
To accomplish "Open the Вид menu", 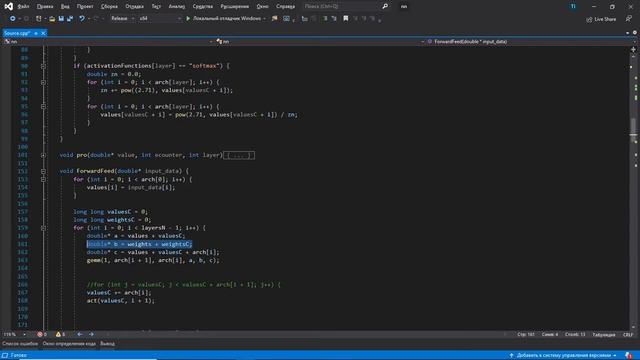I will [65, 7].
